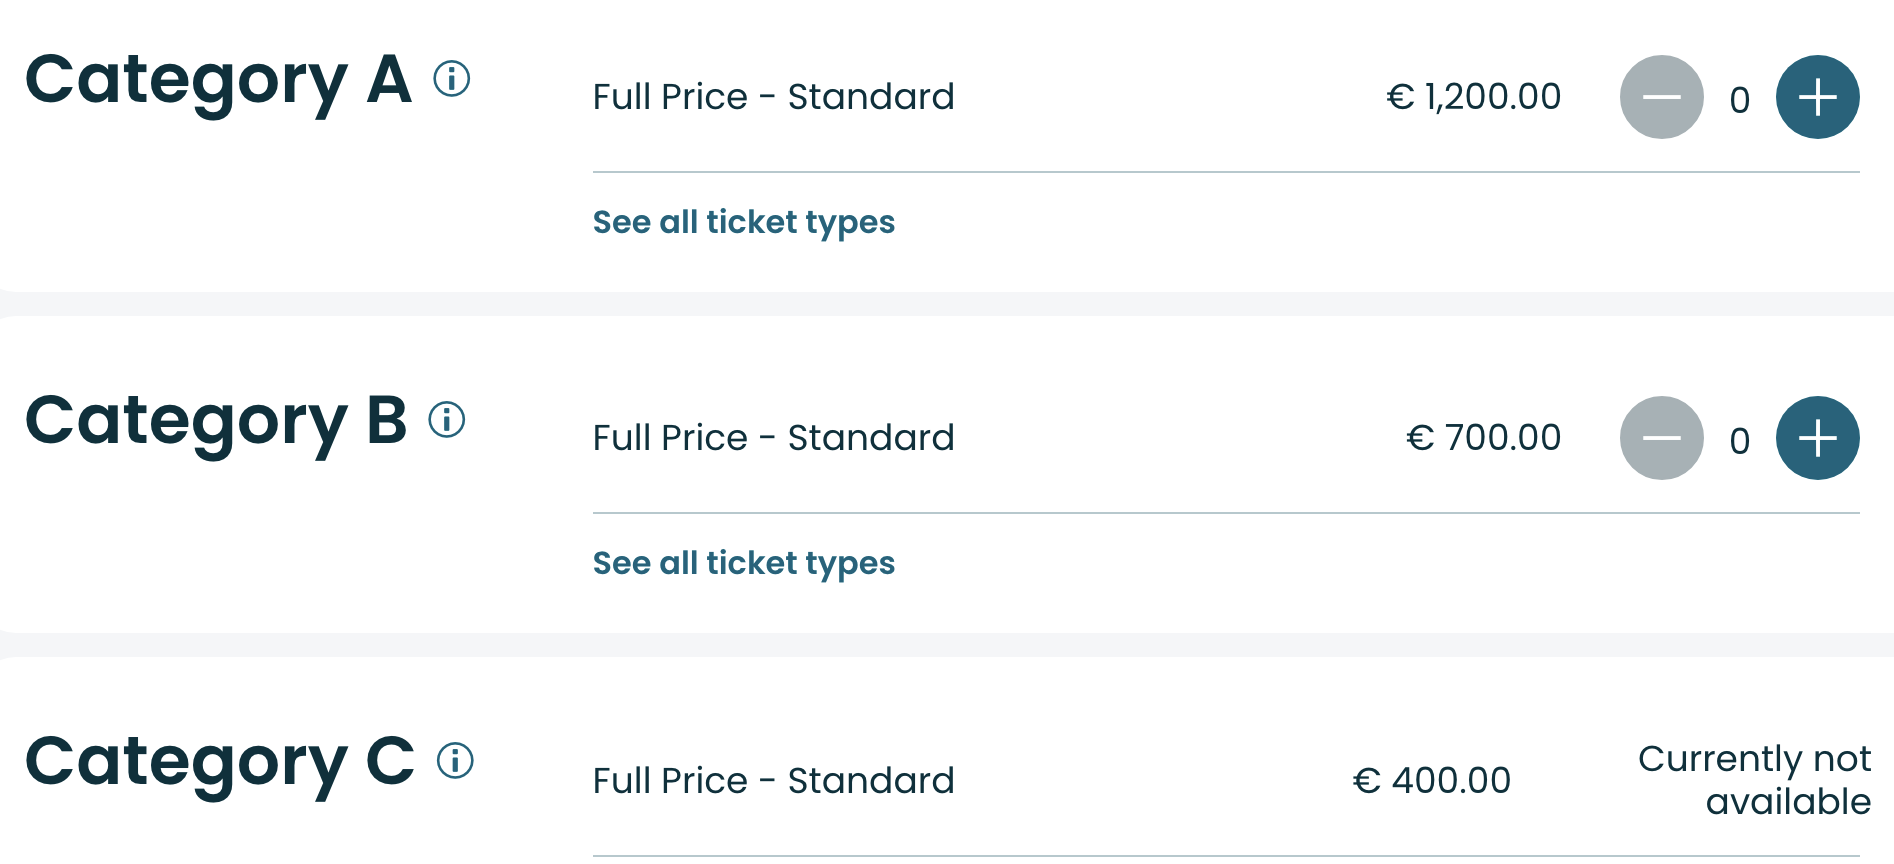Open the Category C info icon
Screen dimensions: 1894x864
(455, 761)
